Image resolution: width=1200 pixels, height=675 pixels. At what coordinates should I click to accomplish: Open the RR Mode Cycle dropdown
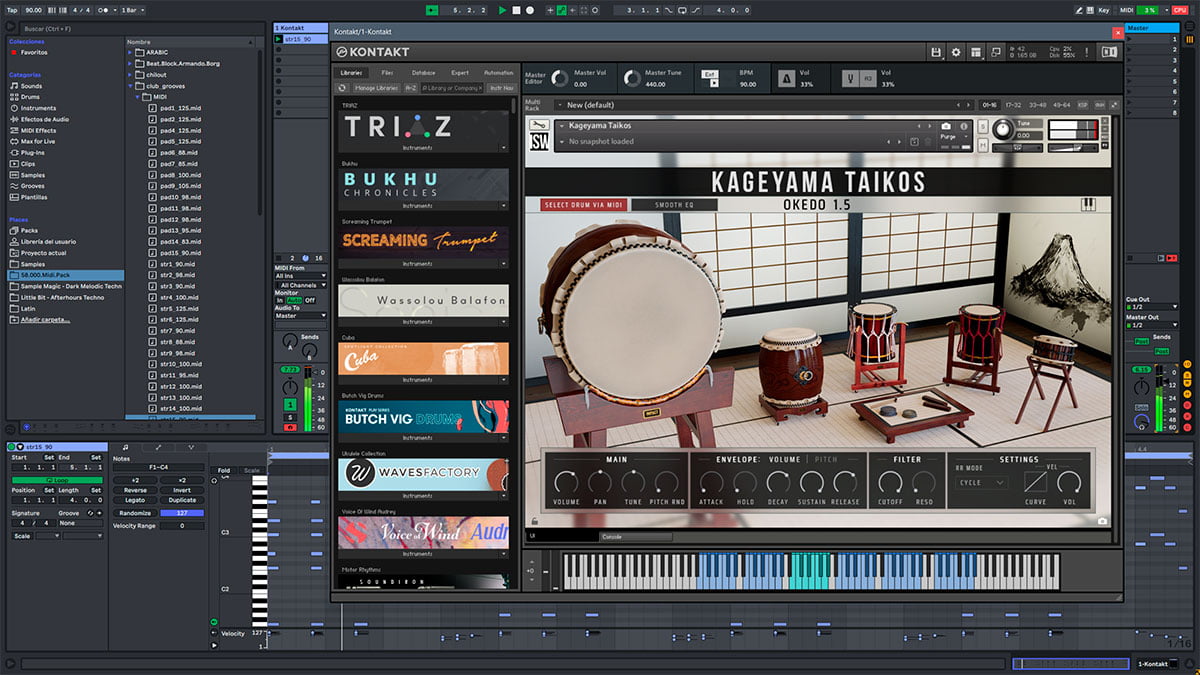click(x=982, y=482)
